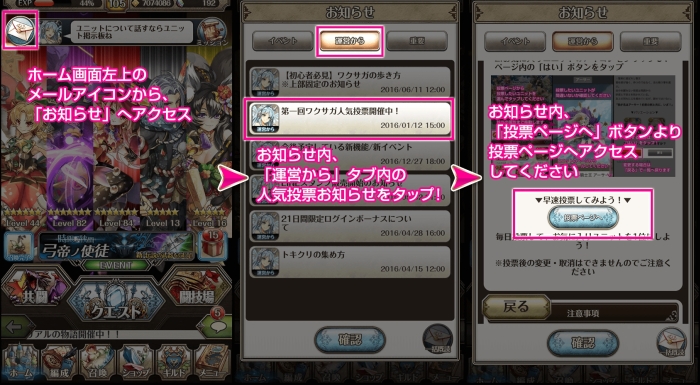Open the 編成 formation icon
Viewport: 700px width, 385px height.
(58, 363)
